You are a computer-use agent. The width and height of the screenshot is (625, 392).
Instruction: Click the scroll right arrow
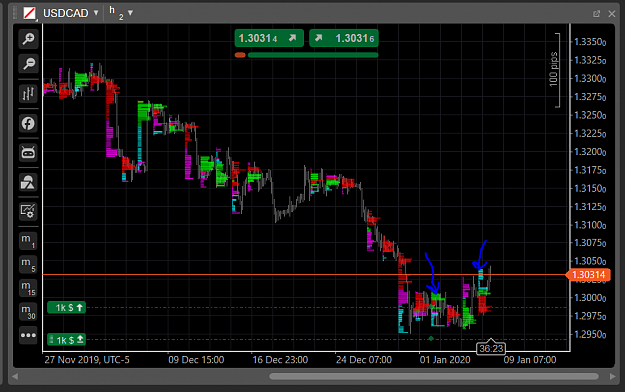tap(613, 376)
